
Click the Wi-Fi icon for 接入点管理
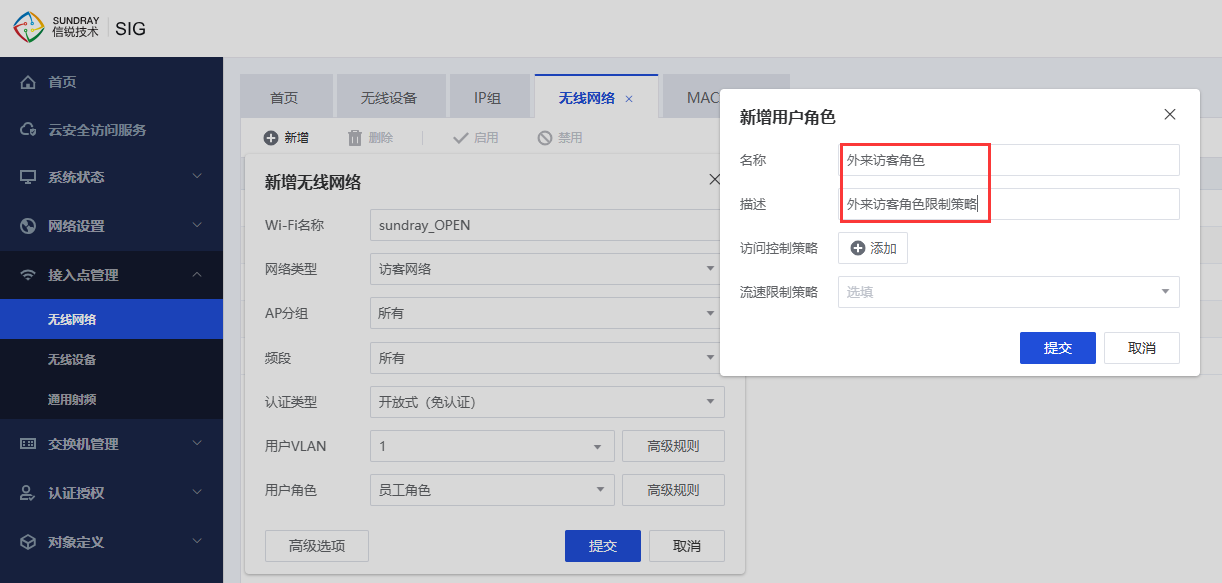pos(28,275)
